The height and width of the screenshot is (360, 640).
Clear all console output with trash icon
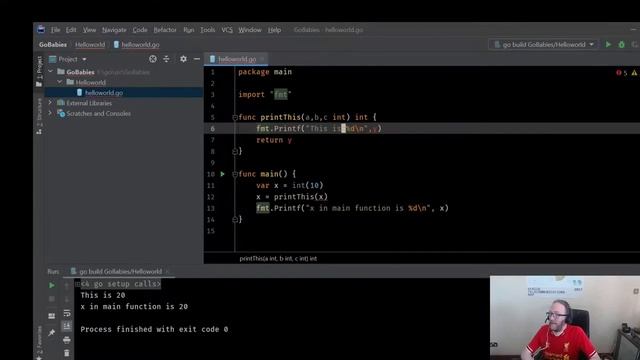click(x=67, y=353)
